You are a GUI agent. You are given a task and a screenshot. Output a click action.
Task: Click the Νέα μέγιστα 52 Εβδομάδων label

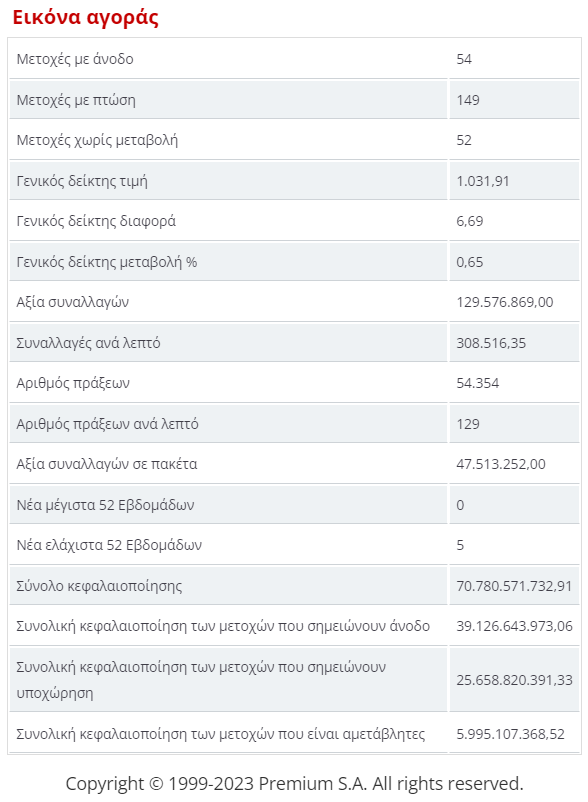tap(105, 505)
